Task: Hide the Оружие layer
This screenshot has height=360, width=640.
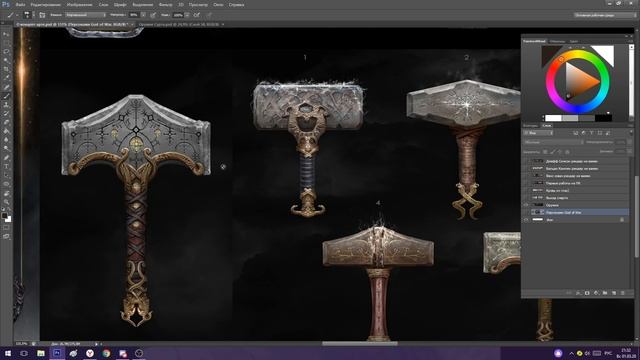Action: pos(526,205)
